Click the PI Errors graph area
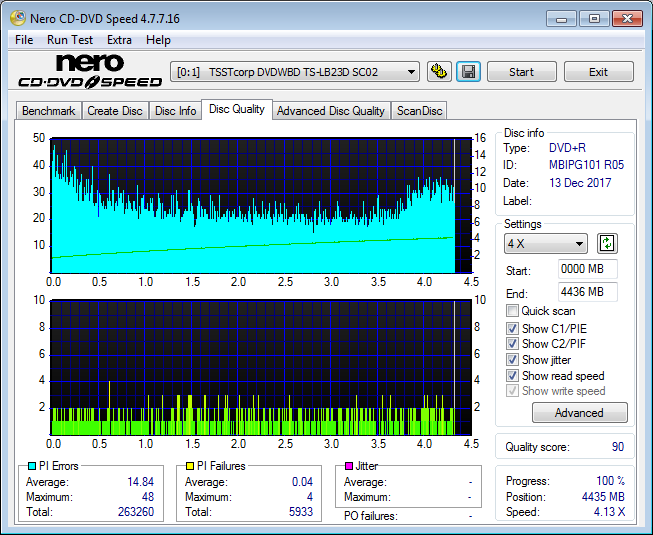653x535 pixels. coord(261,205)
